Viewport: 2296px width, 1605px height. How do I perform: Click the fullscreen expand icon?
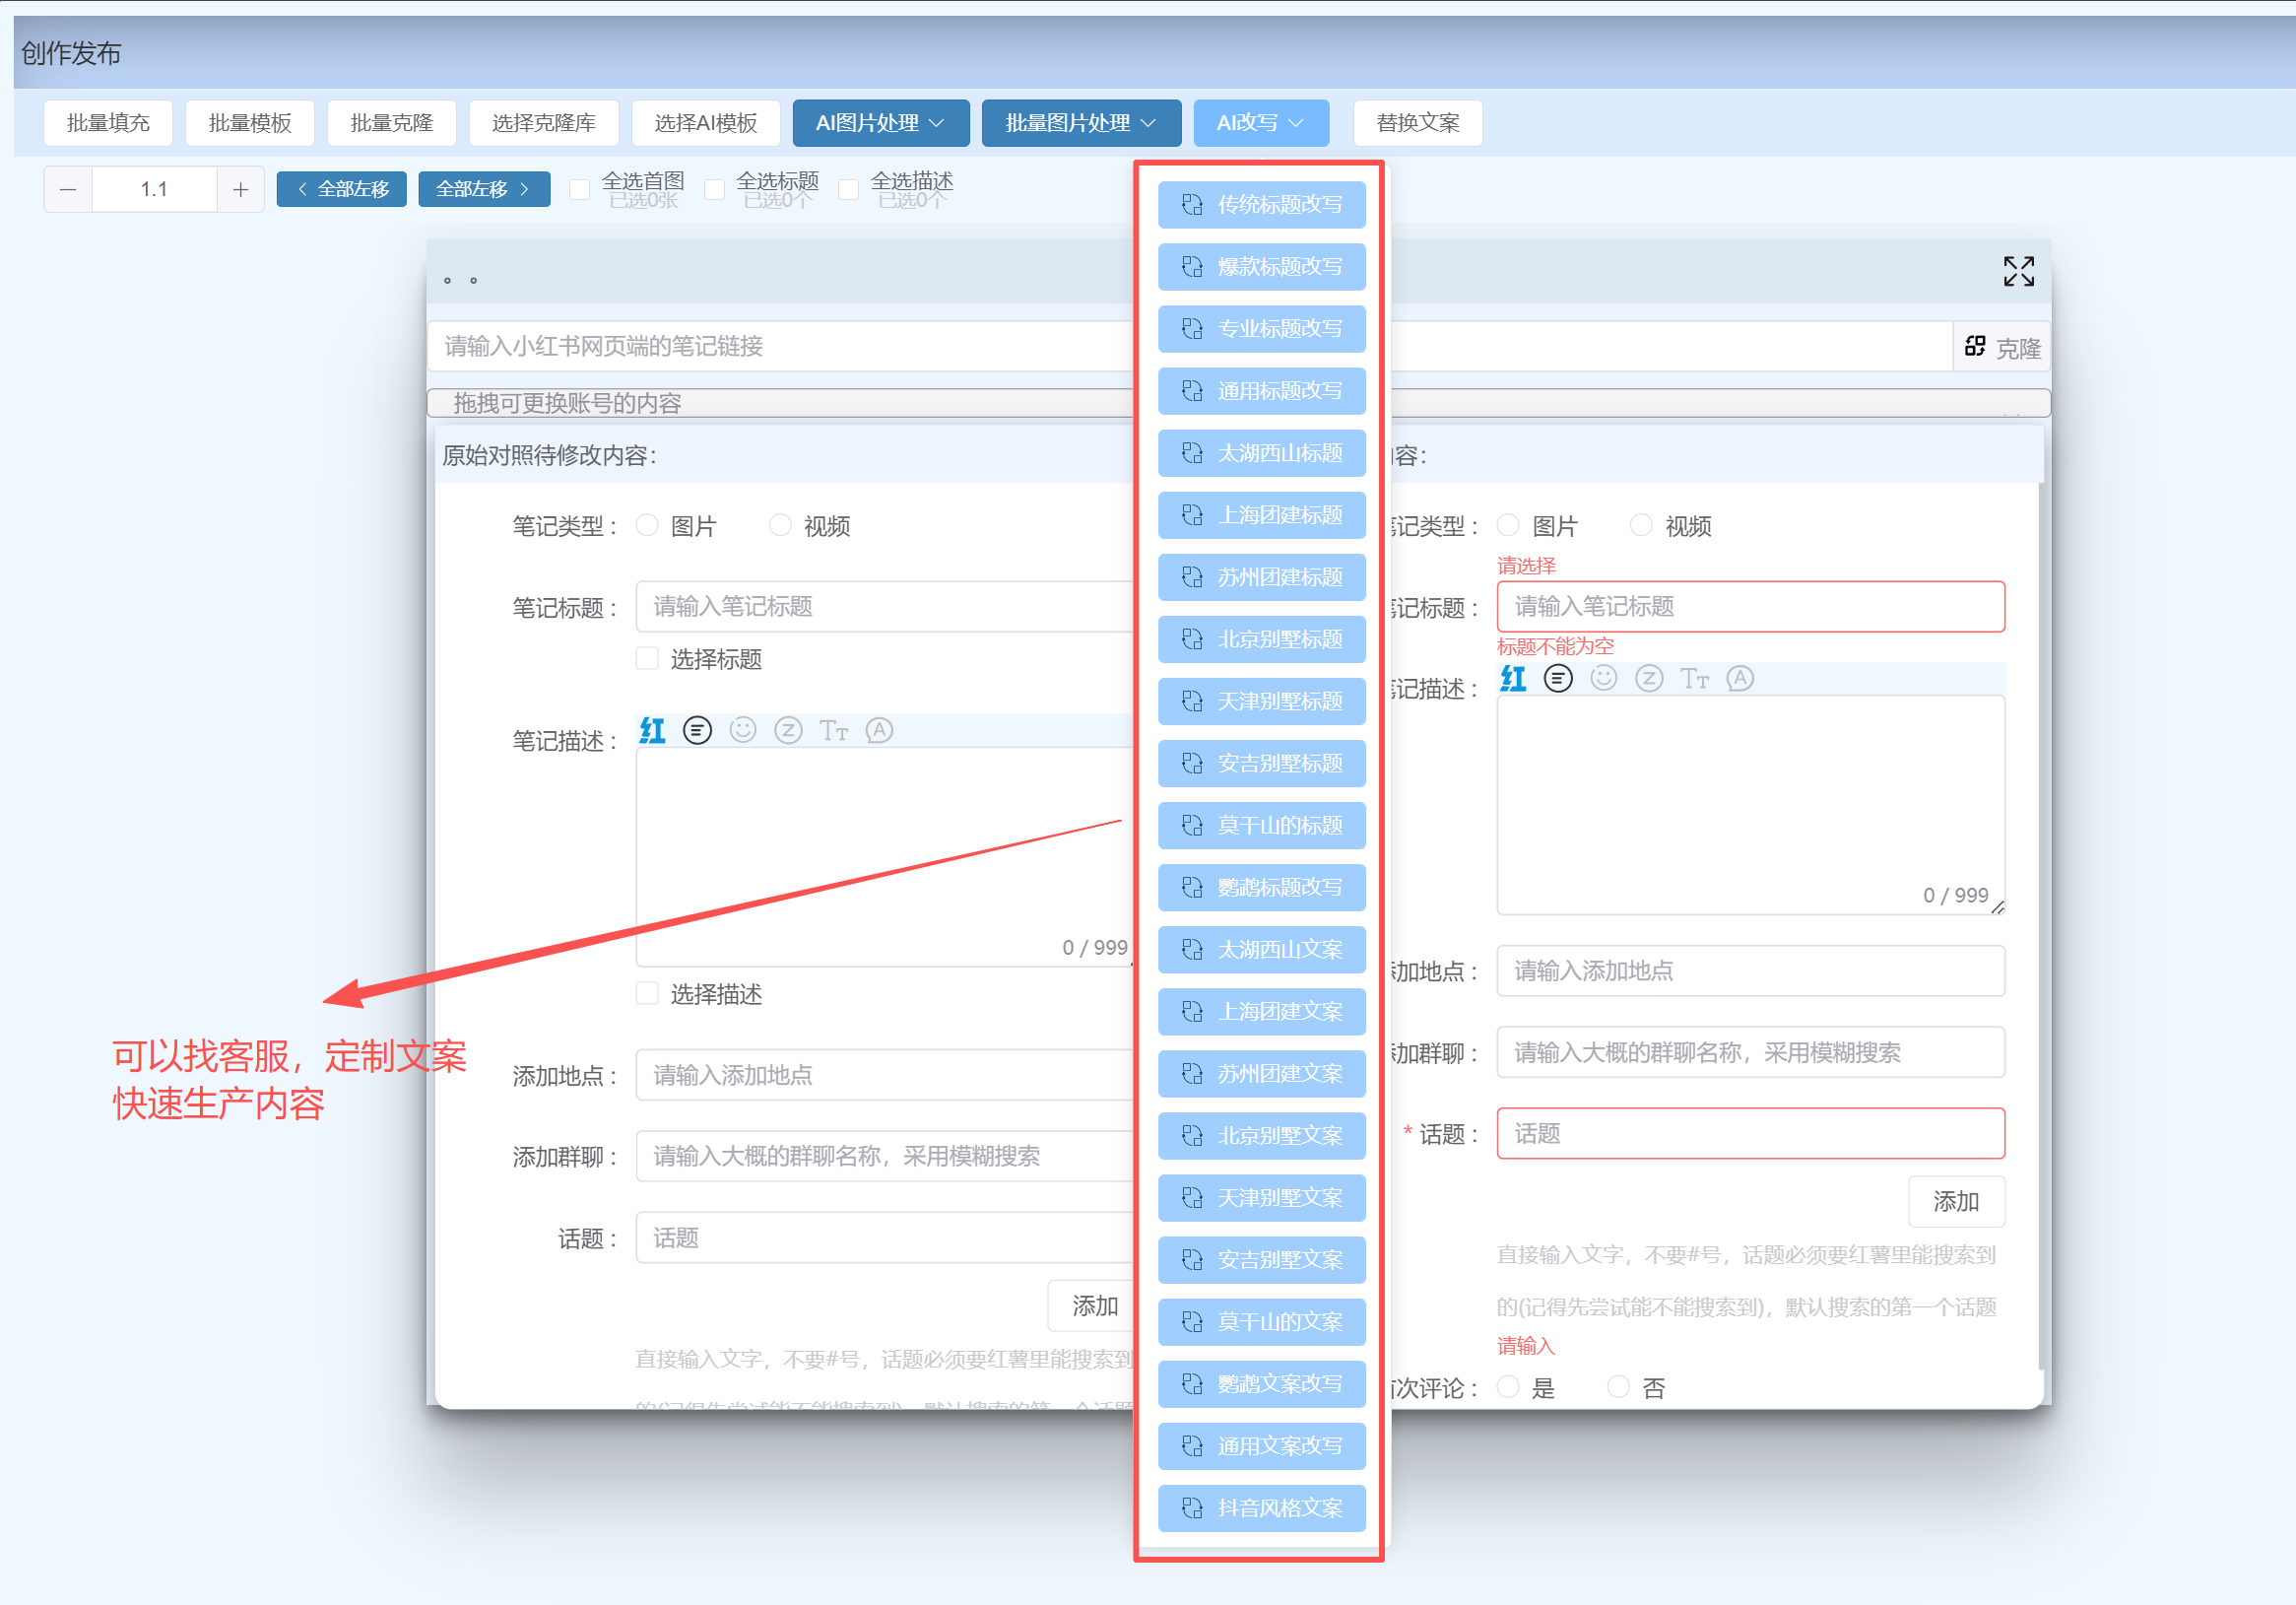point(2017,271)
